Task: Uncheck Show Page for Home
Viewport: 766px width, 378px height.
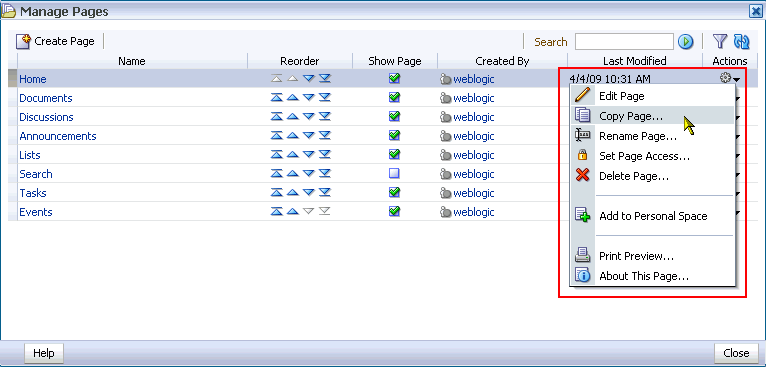Action: (394, 78)
